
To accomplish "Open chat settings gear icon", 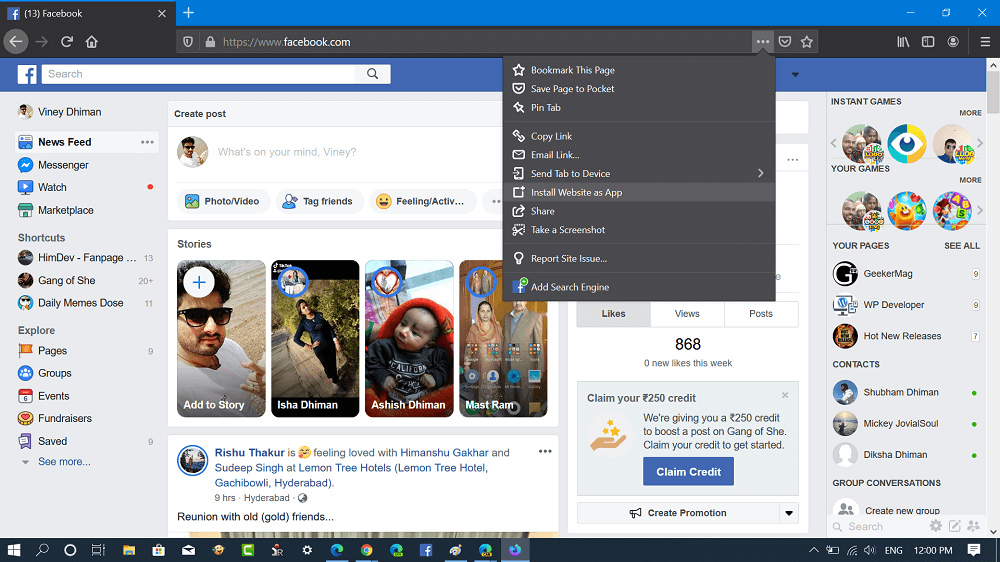I will (x=936, y=526).
